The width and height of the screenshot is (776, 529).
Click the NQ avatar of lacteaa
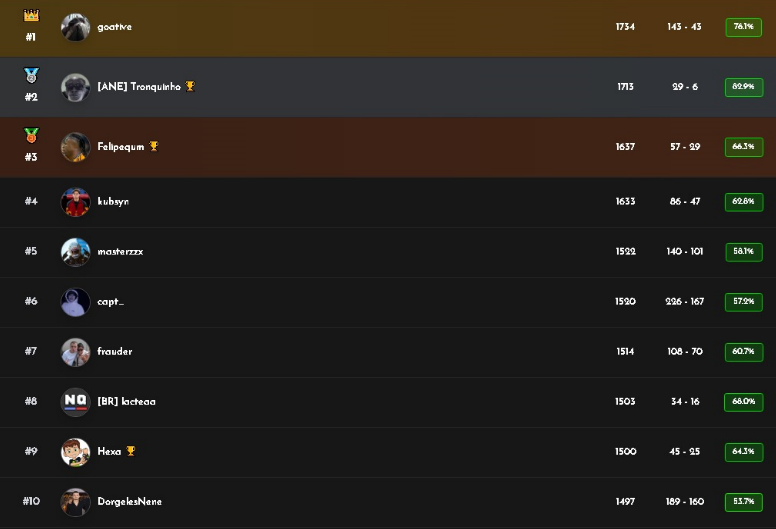click(x=75, y=402)
